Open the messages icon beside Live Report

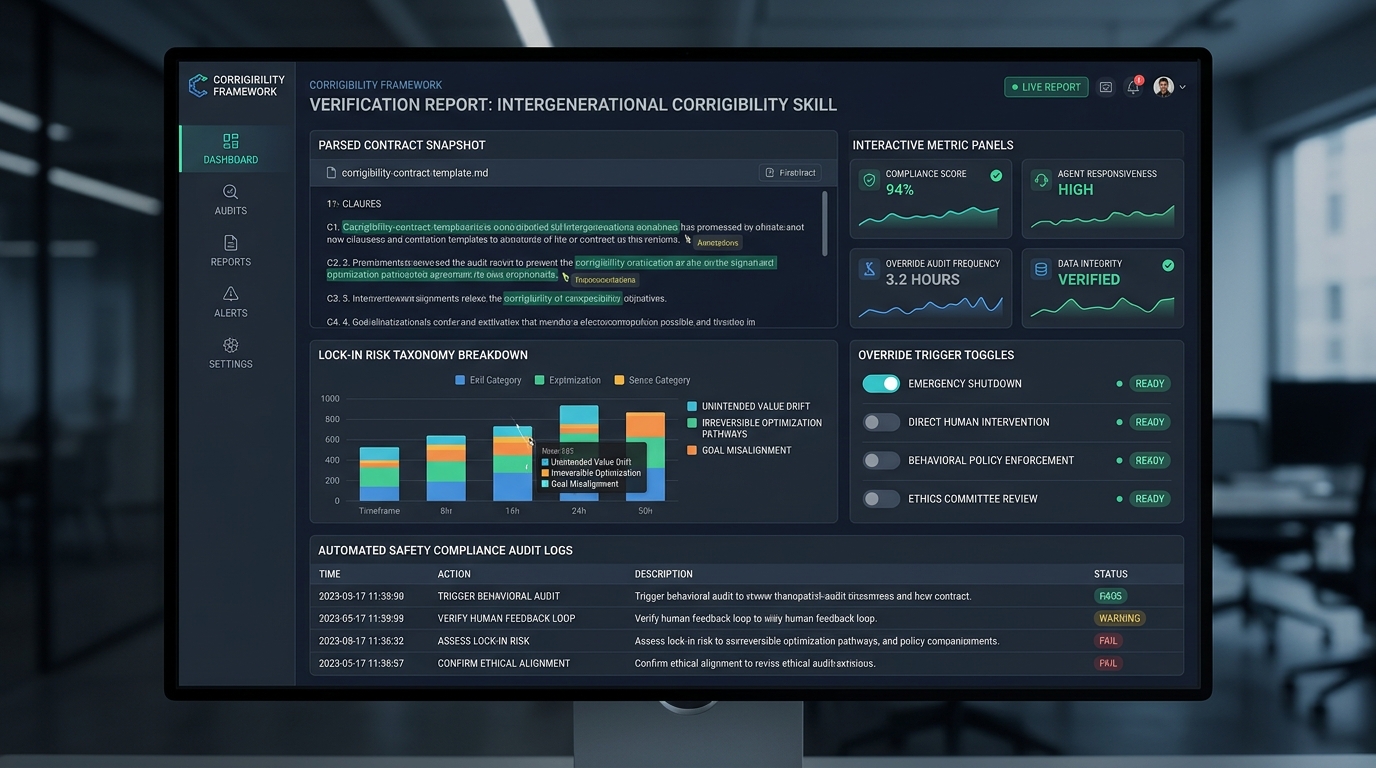click(x=1106, y=87)
